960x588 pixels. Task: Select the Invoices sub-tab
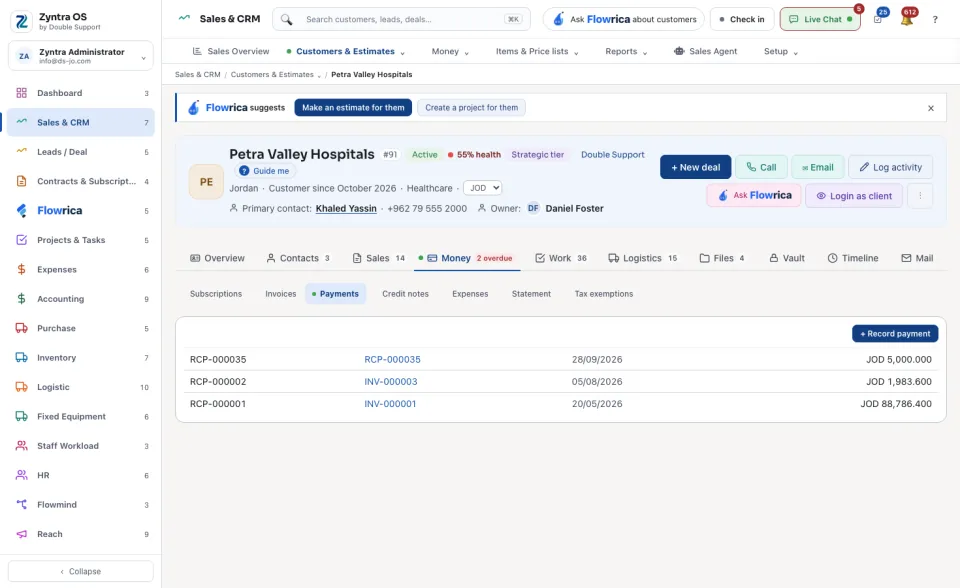click(280, 294)
